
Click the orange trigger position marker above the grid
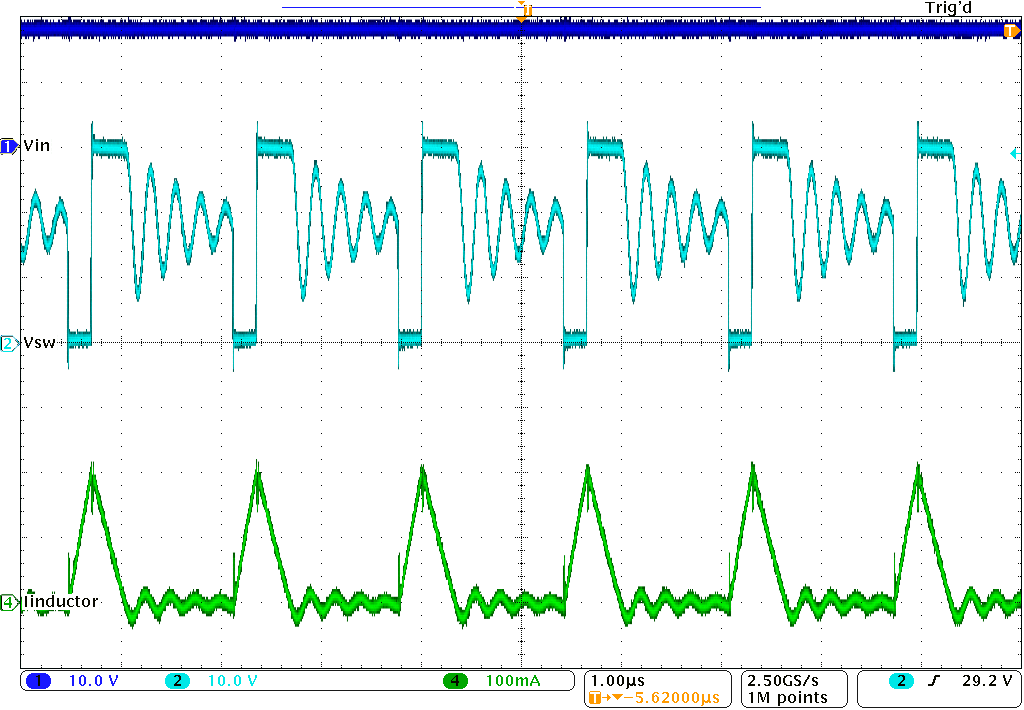click(x=523, y=15)
